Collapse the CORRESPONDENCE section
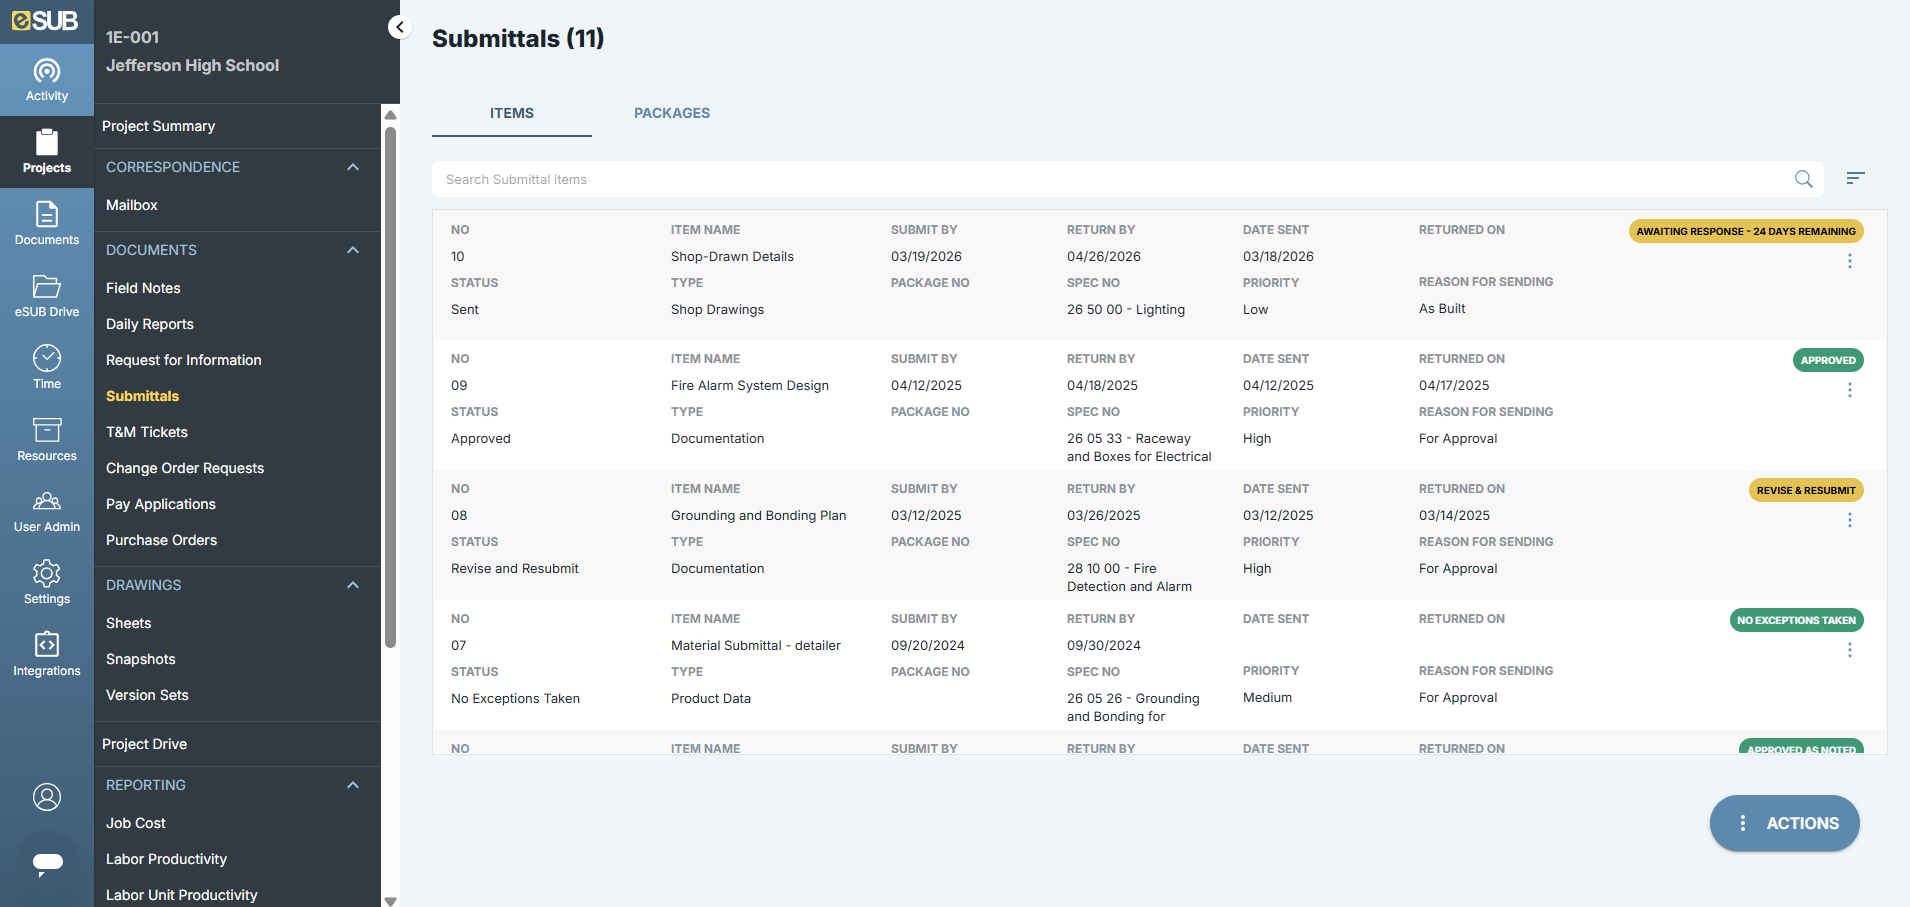 [x=352, y=167]
